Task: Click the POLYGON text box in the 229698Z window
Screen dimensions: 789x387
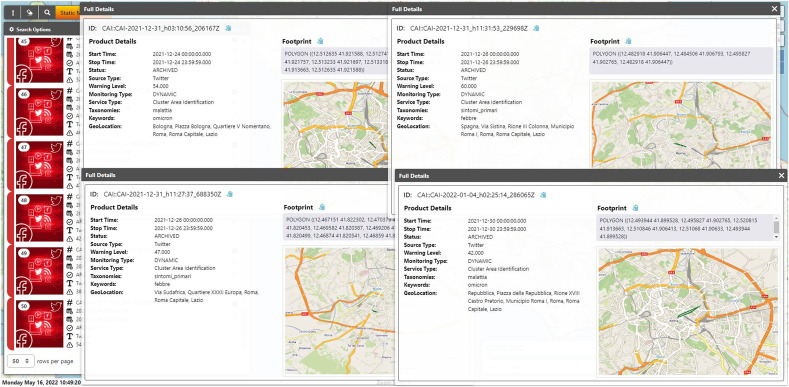Action: click(x=681, y=61)
